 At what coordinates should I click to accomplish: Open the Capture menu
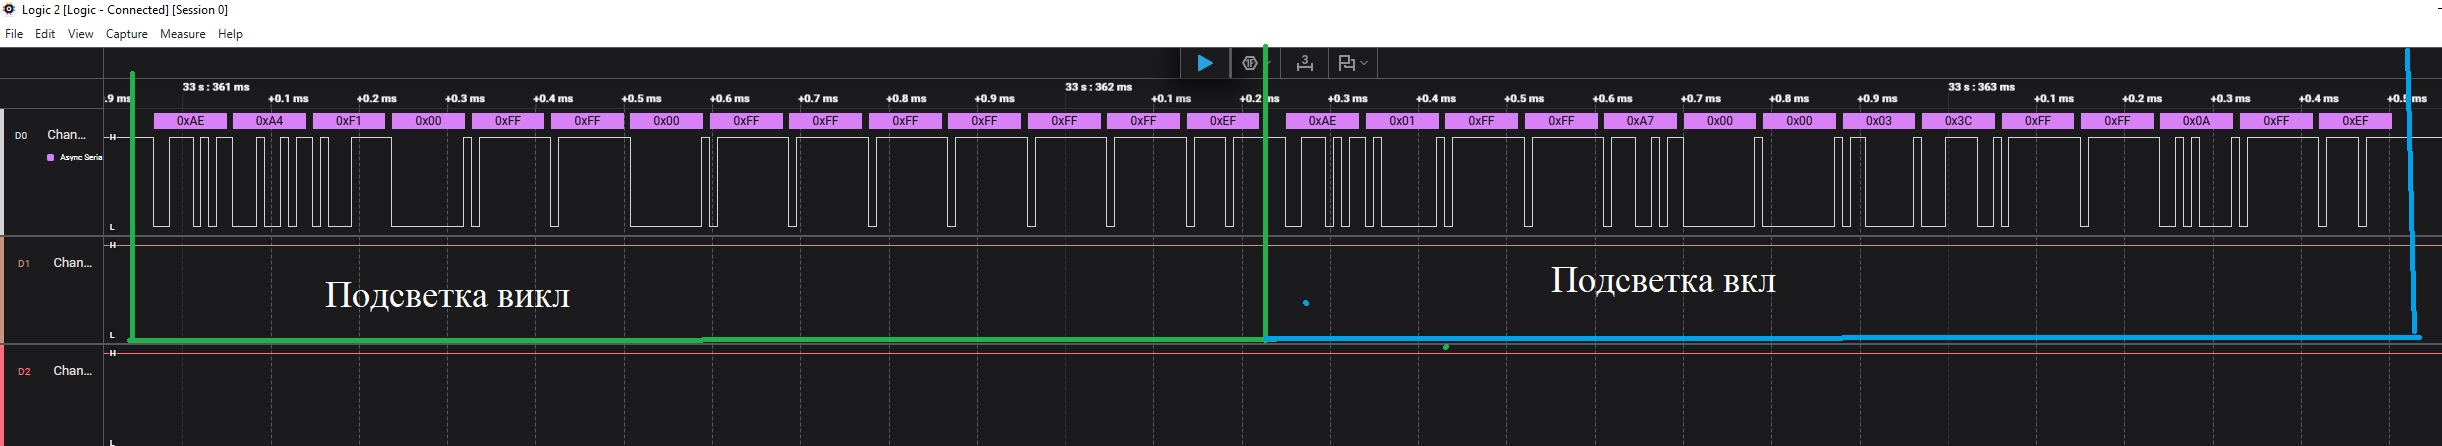[127, 34]
